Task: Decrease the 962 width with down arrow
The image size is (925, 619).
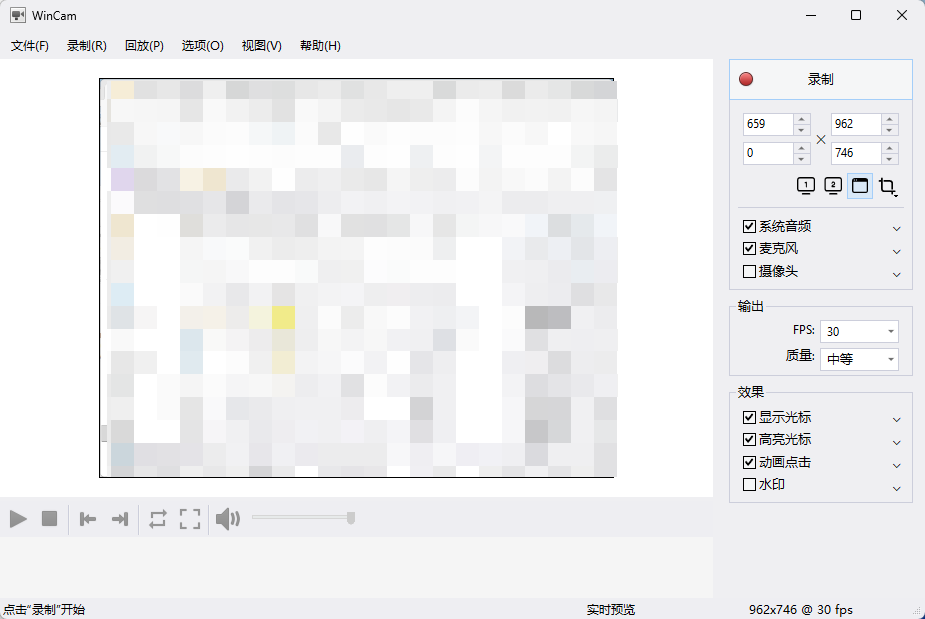Action: point(890,130)
